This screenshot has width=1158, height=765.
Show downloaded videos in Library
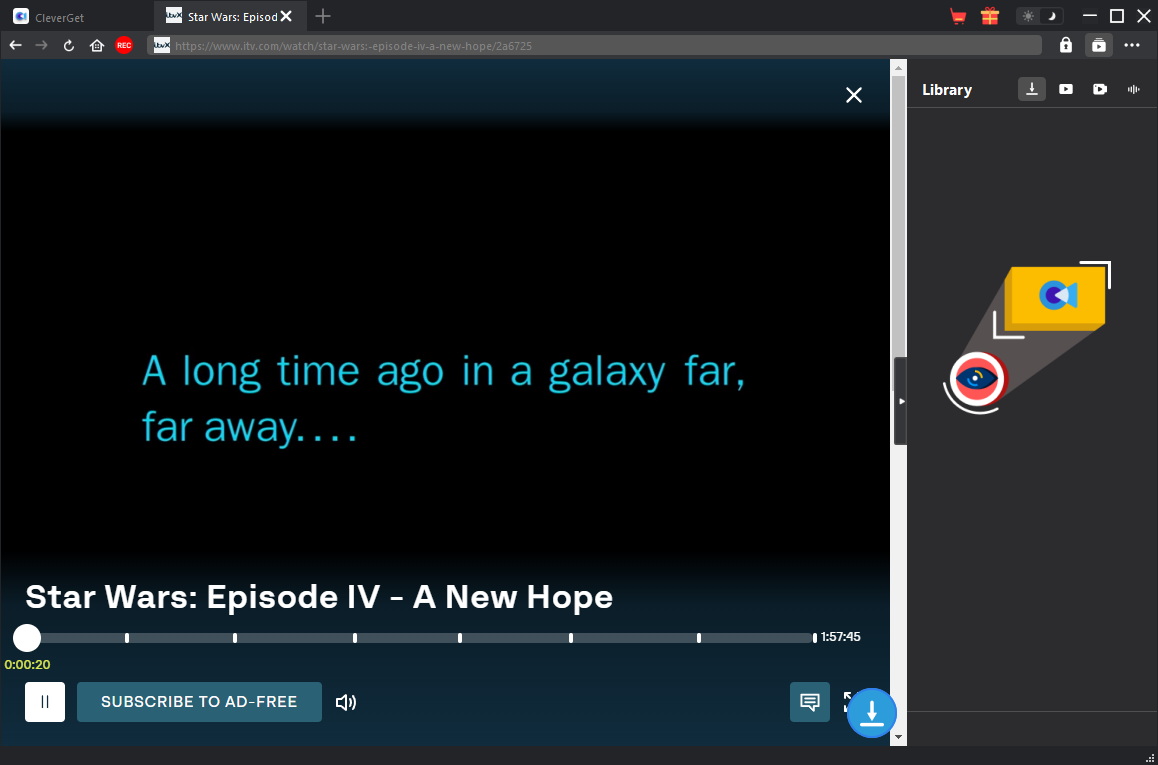[x=1066, y=89]
